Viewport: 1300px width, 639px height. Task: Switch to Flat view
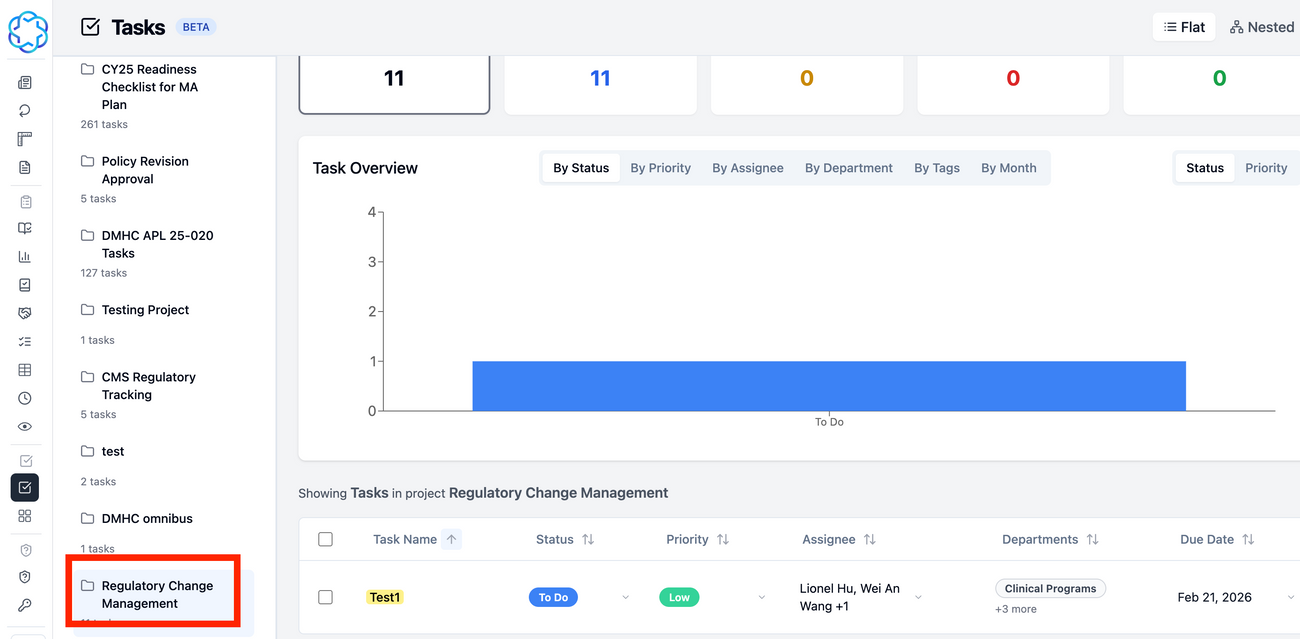1184,27
